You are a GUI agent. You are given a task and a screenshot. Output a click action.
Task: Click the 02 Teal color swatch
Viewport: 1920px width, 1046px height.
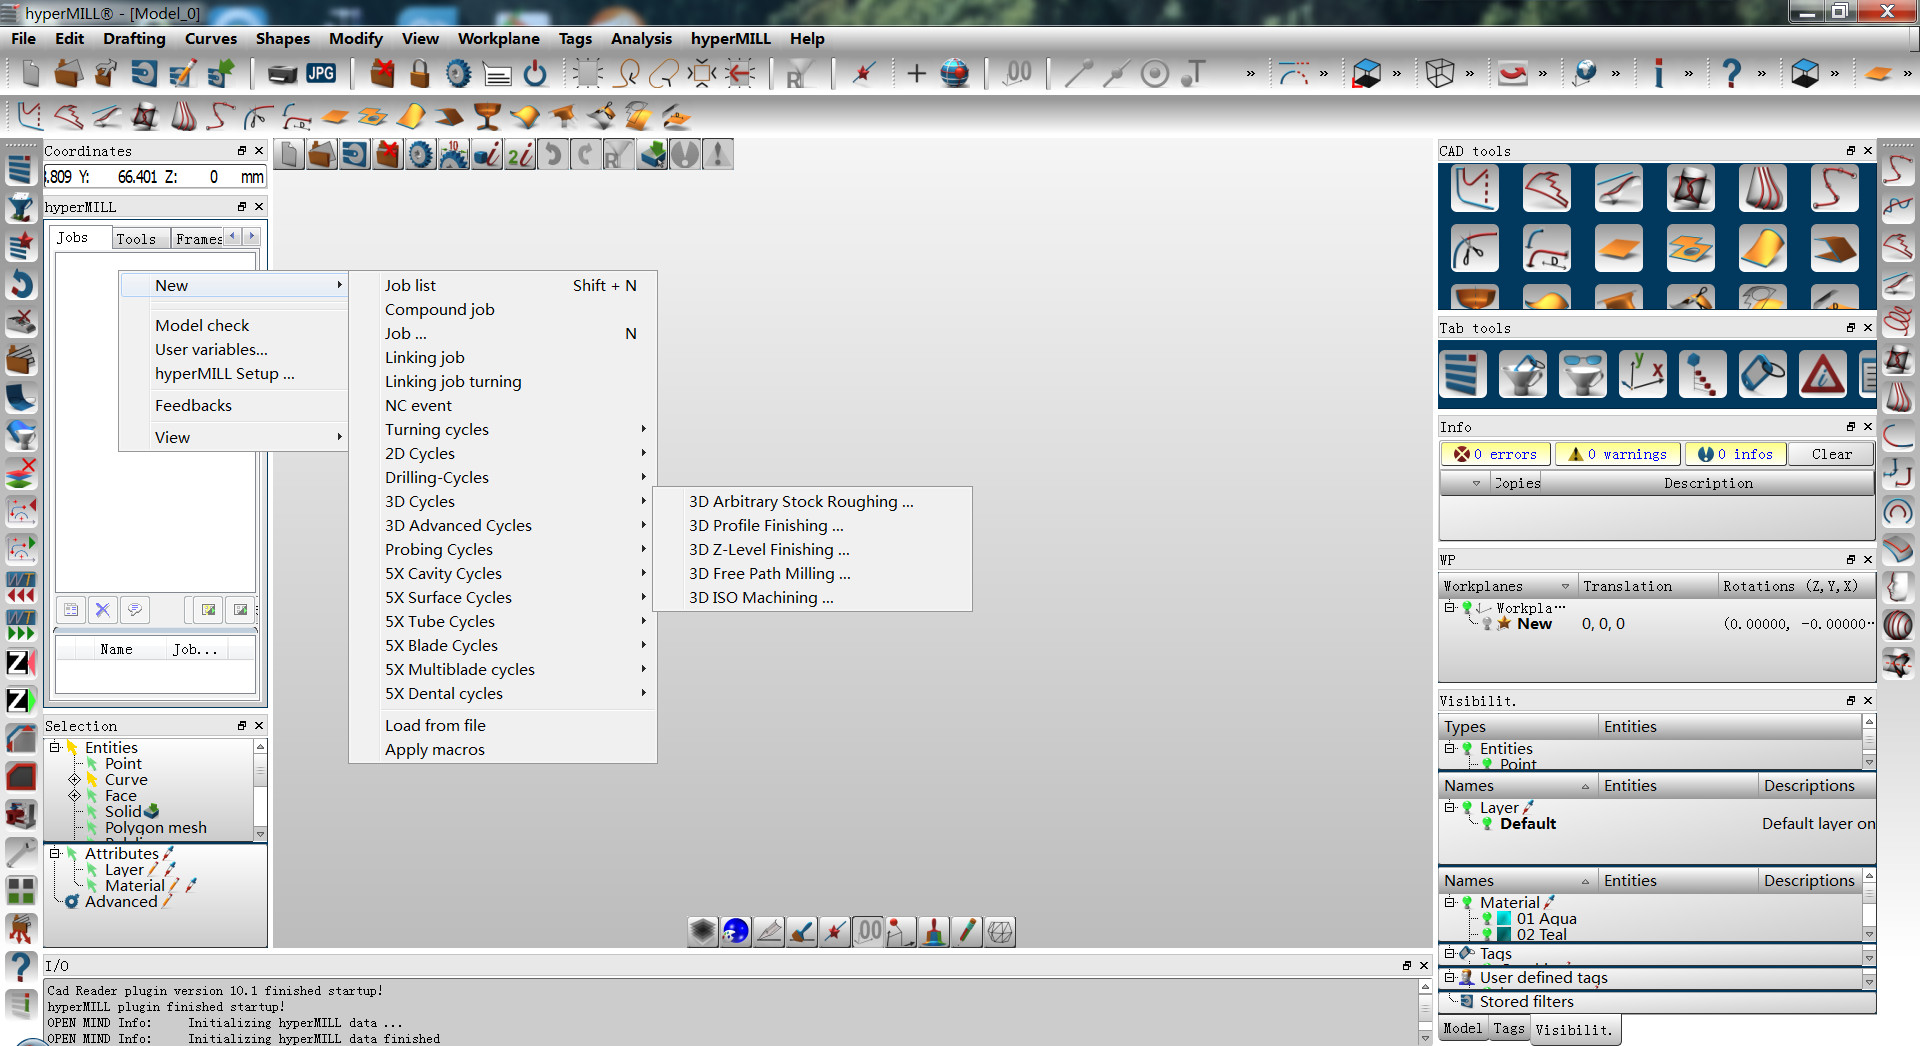[1504, 935]
